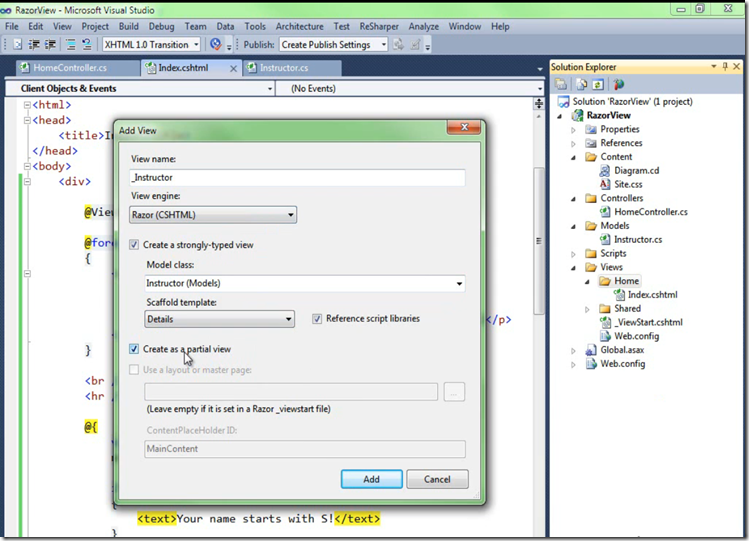Viewport: 749px width, 541px height.
Task: Uncheck Create as a partial view
Action: [134, 349]
